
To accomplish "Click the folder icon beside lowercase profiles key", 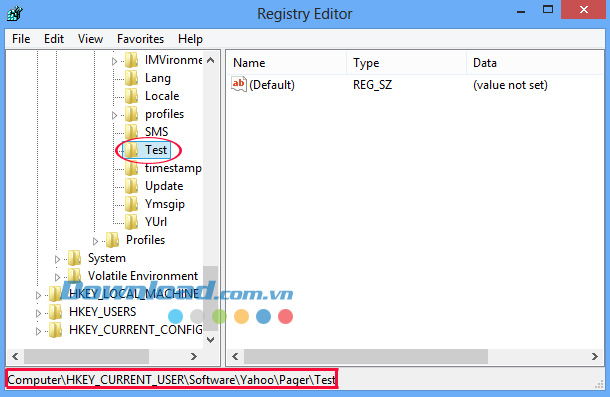I will pyautogui.click(x=131, y=114).
